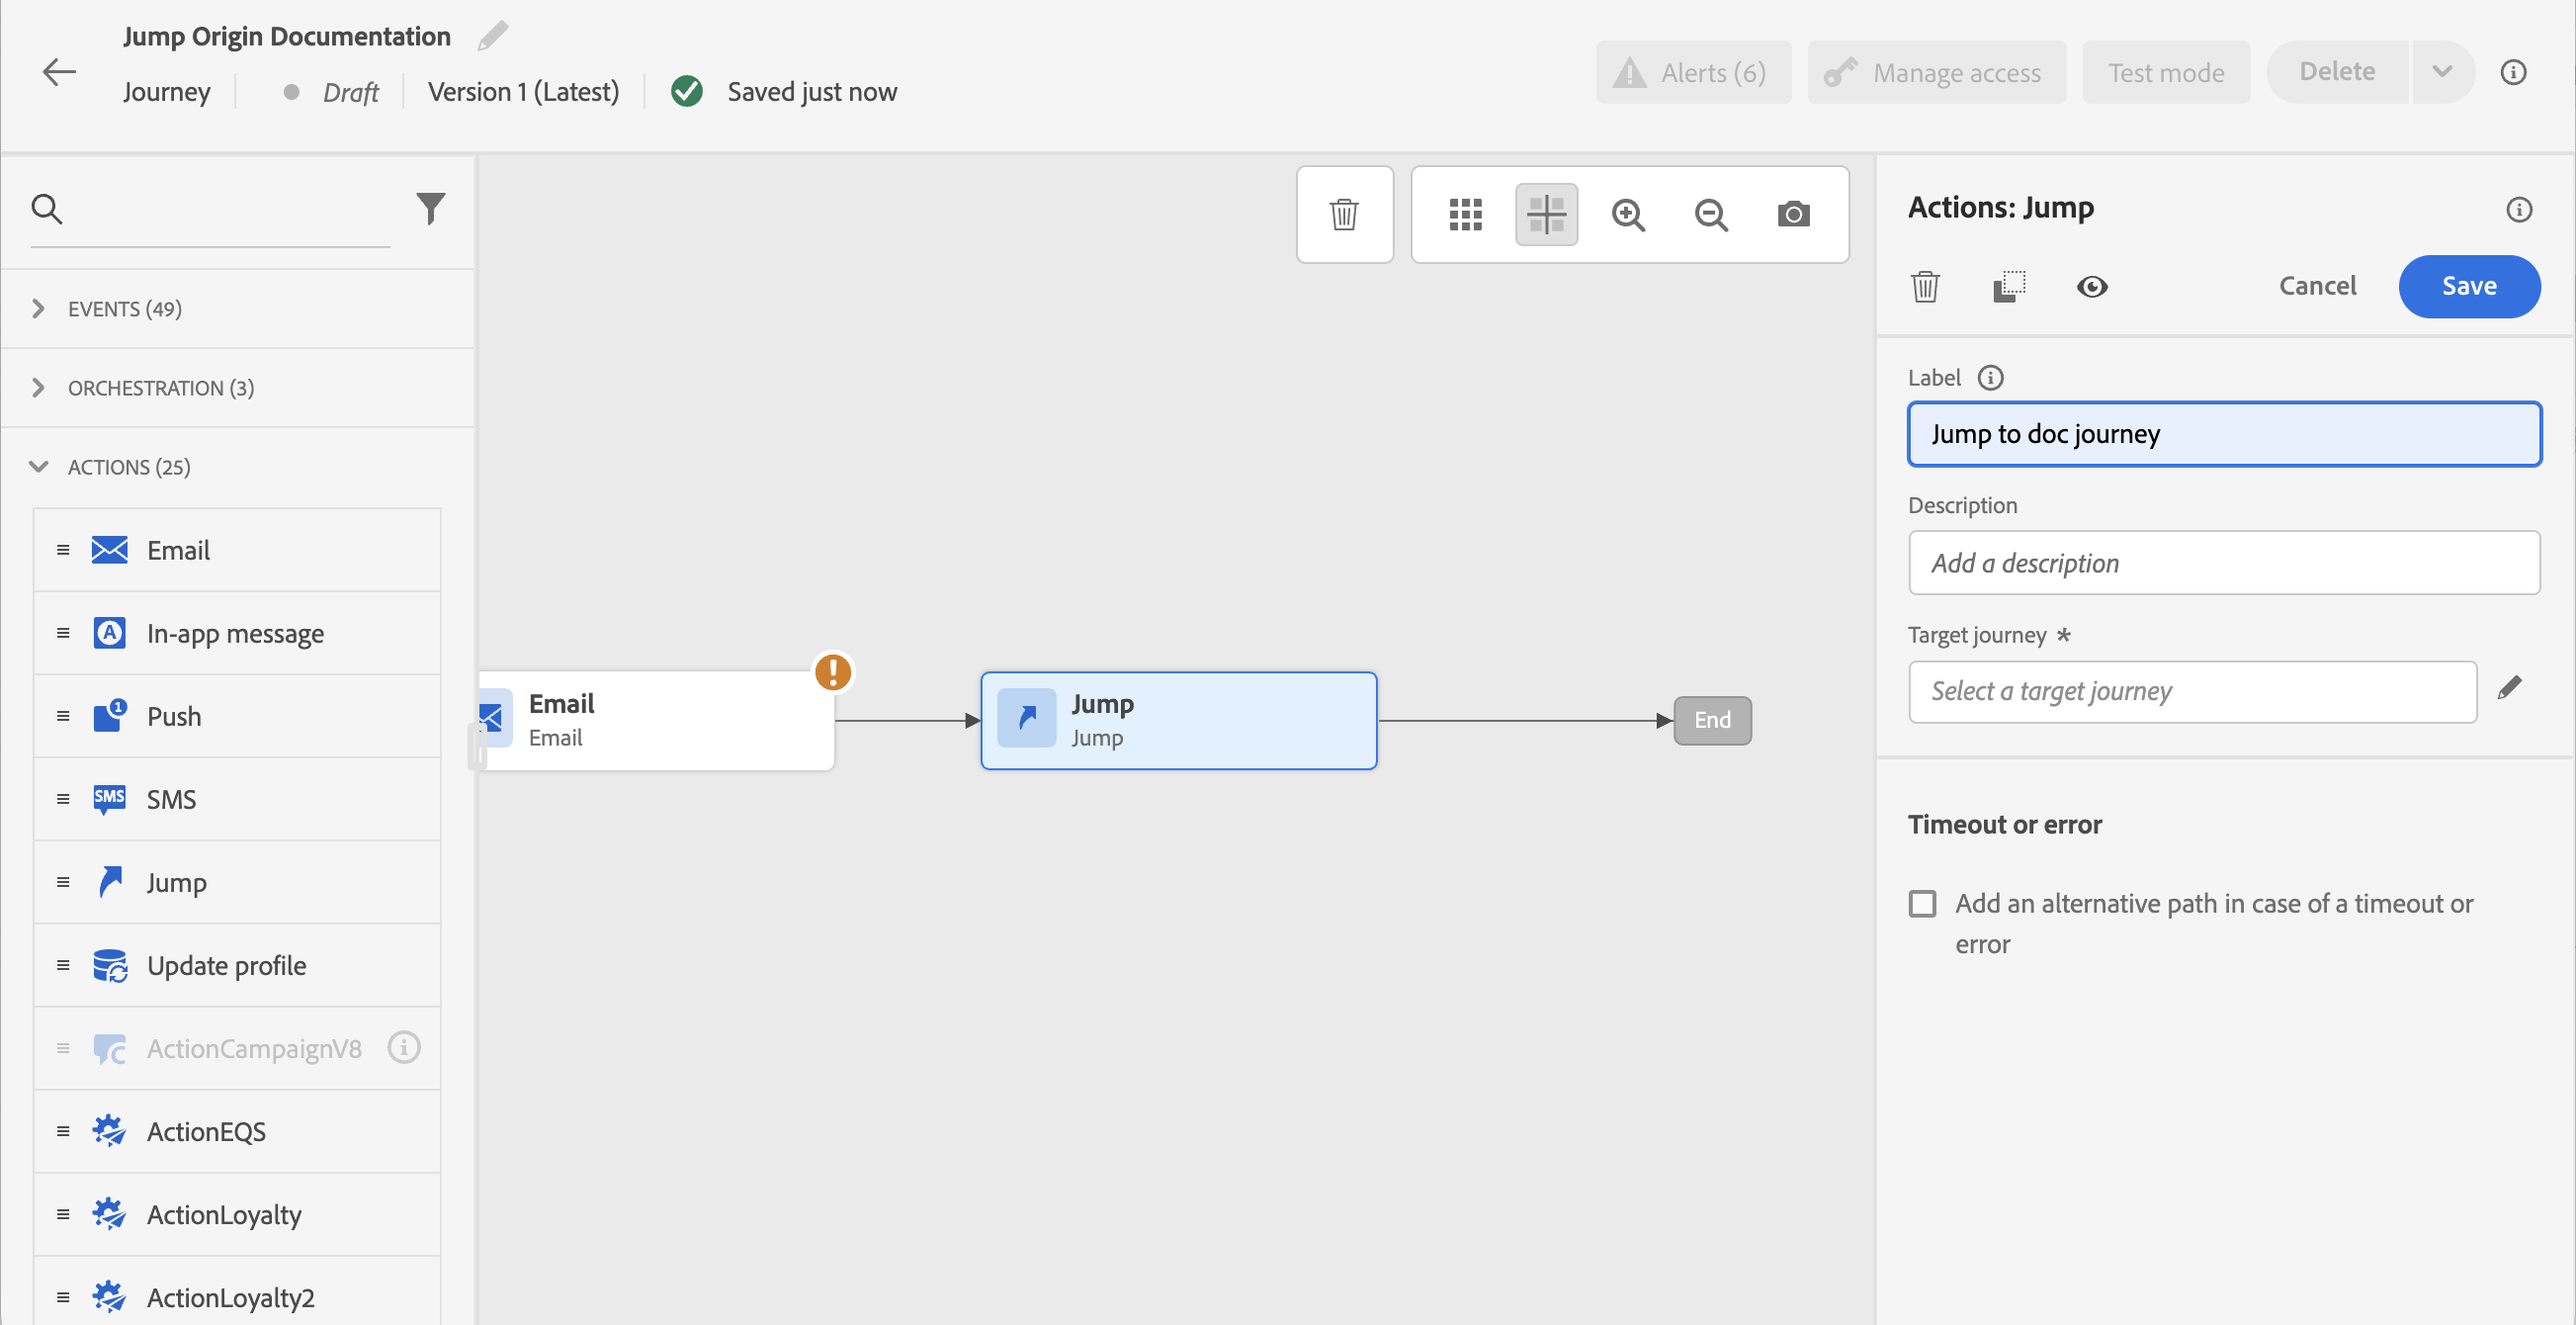Screen dimensions: 2576x1325
Task: Click the filter funnel icon in palette
Action: 430,208
